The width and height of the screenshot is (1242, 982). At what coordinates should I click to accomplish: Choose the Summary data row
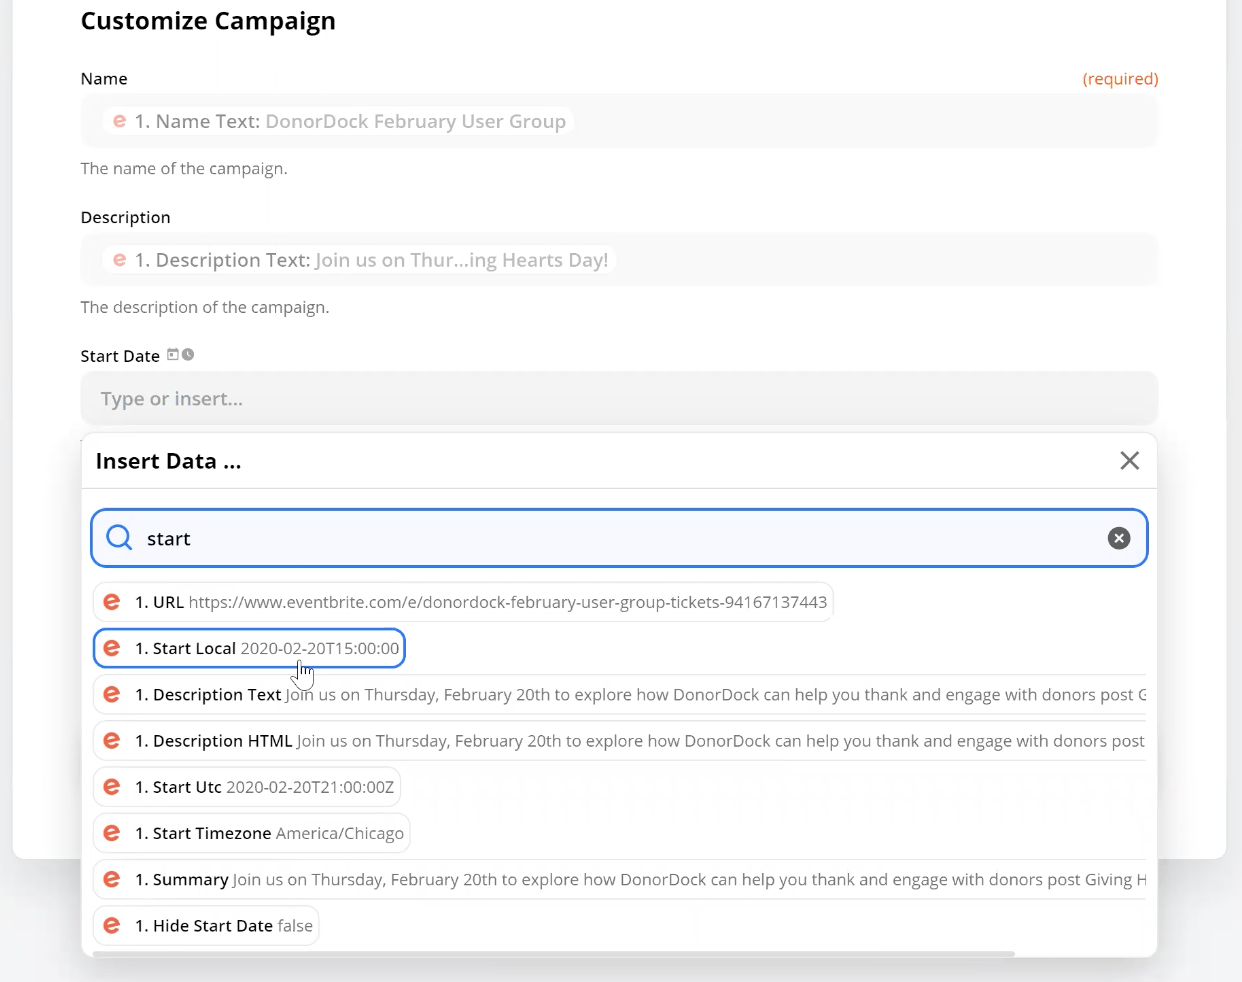[620, 879]
